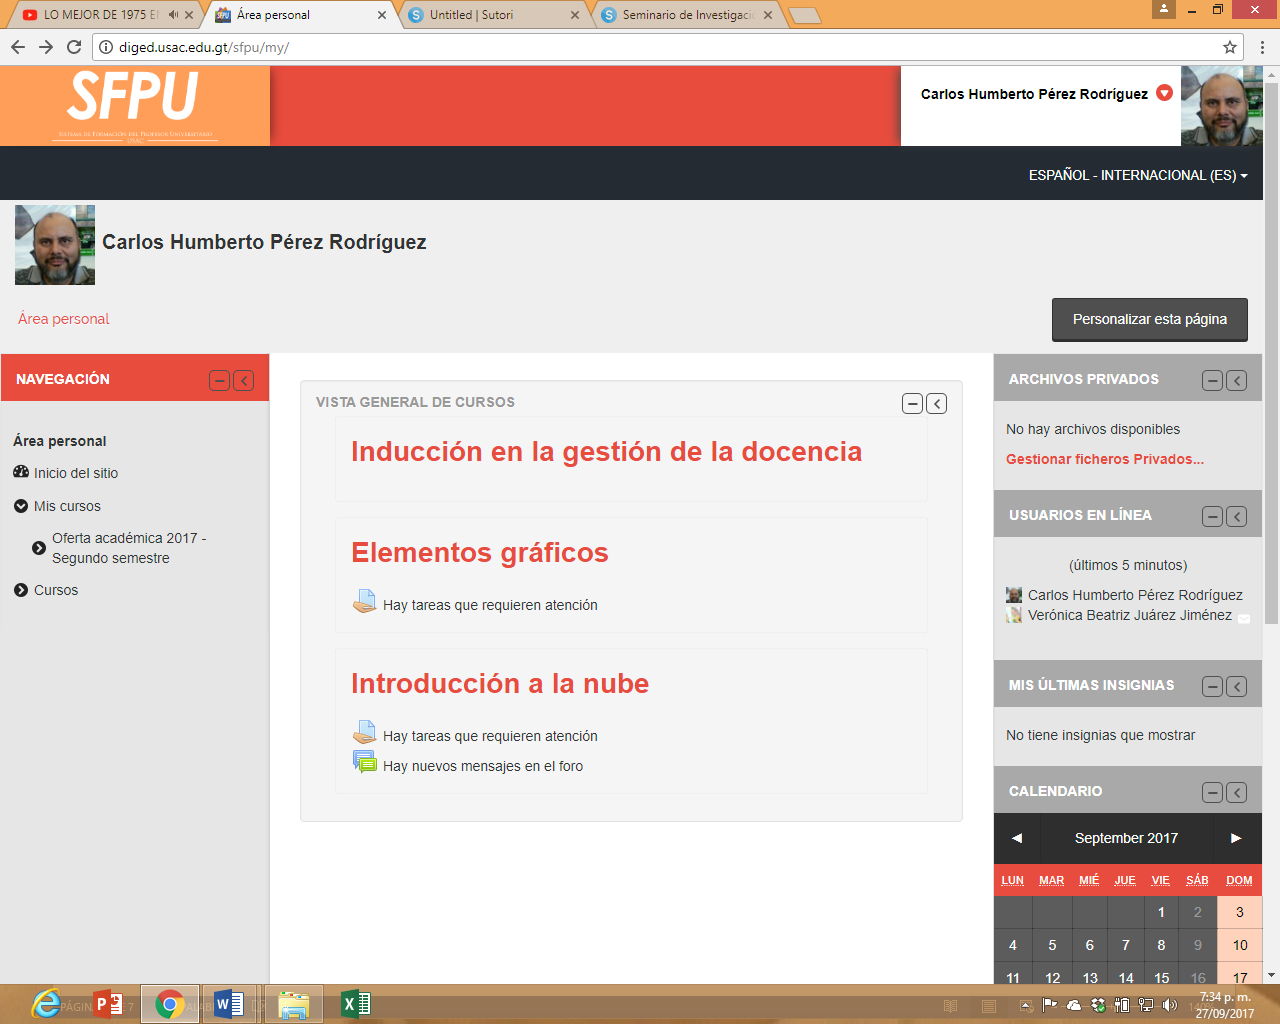Open Carlos Humberto Pérez Rodríguez online user link
1280x1024 pixels.
coord(1135,595)
